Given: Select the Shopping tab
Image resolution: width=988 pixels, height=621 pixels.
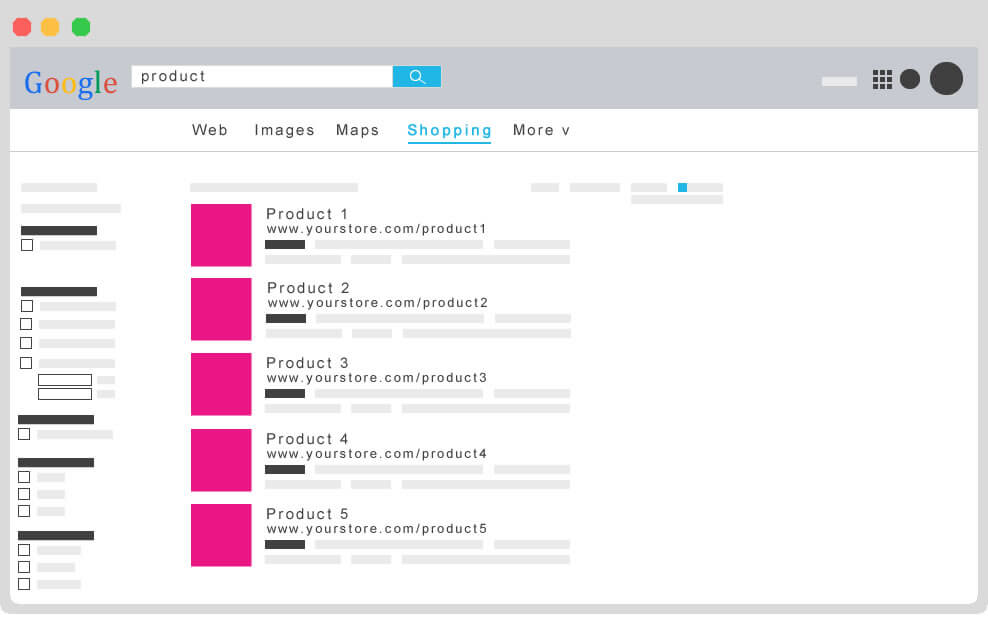Looking at the screenshot, I should coord(449,131).
